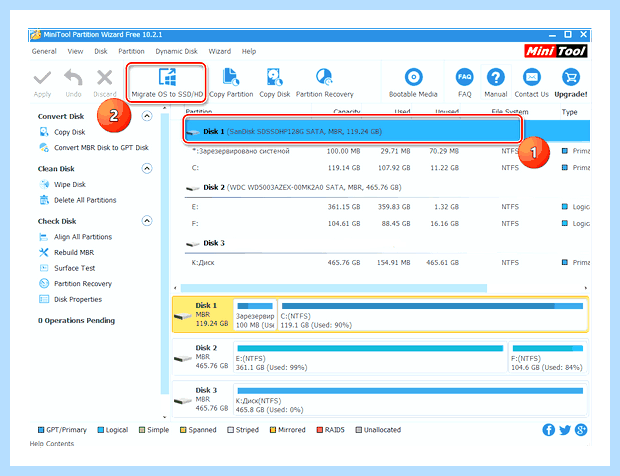Click the F:(NTFS) block in disk map
The width and height of the screenshot is (620, 476).
tap(548, 357)
